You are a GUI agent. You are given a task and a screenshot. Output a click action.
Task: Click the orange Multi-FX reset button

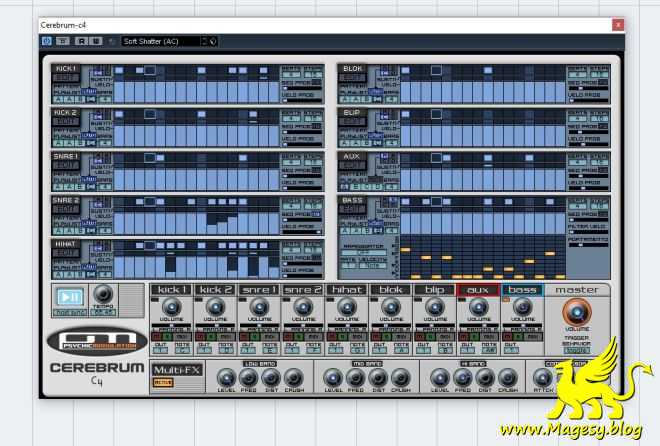click(163, 382)
